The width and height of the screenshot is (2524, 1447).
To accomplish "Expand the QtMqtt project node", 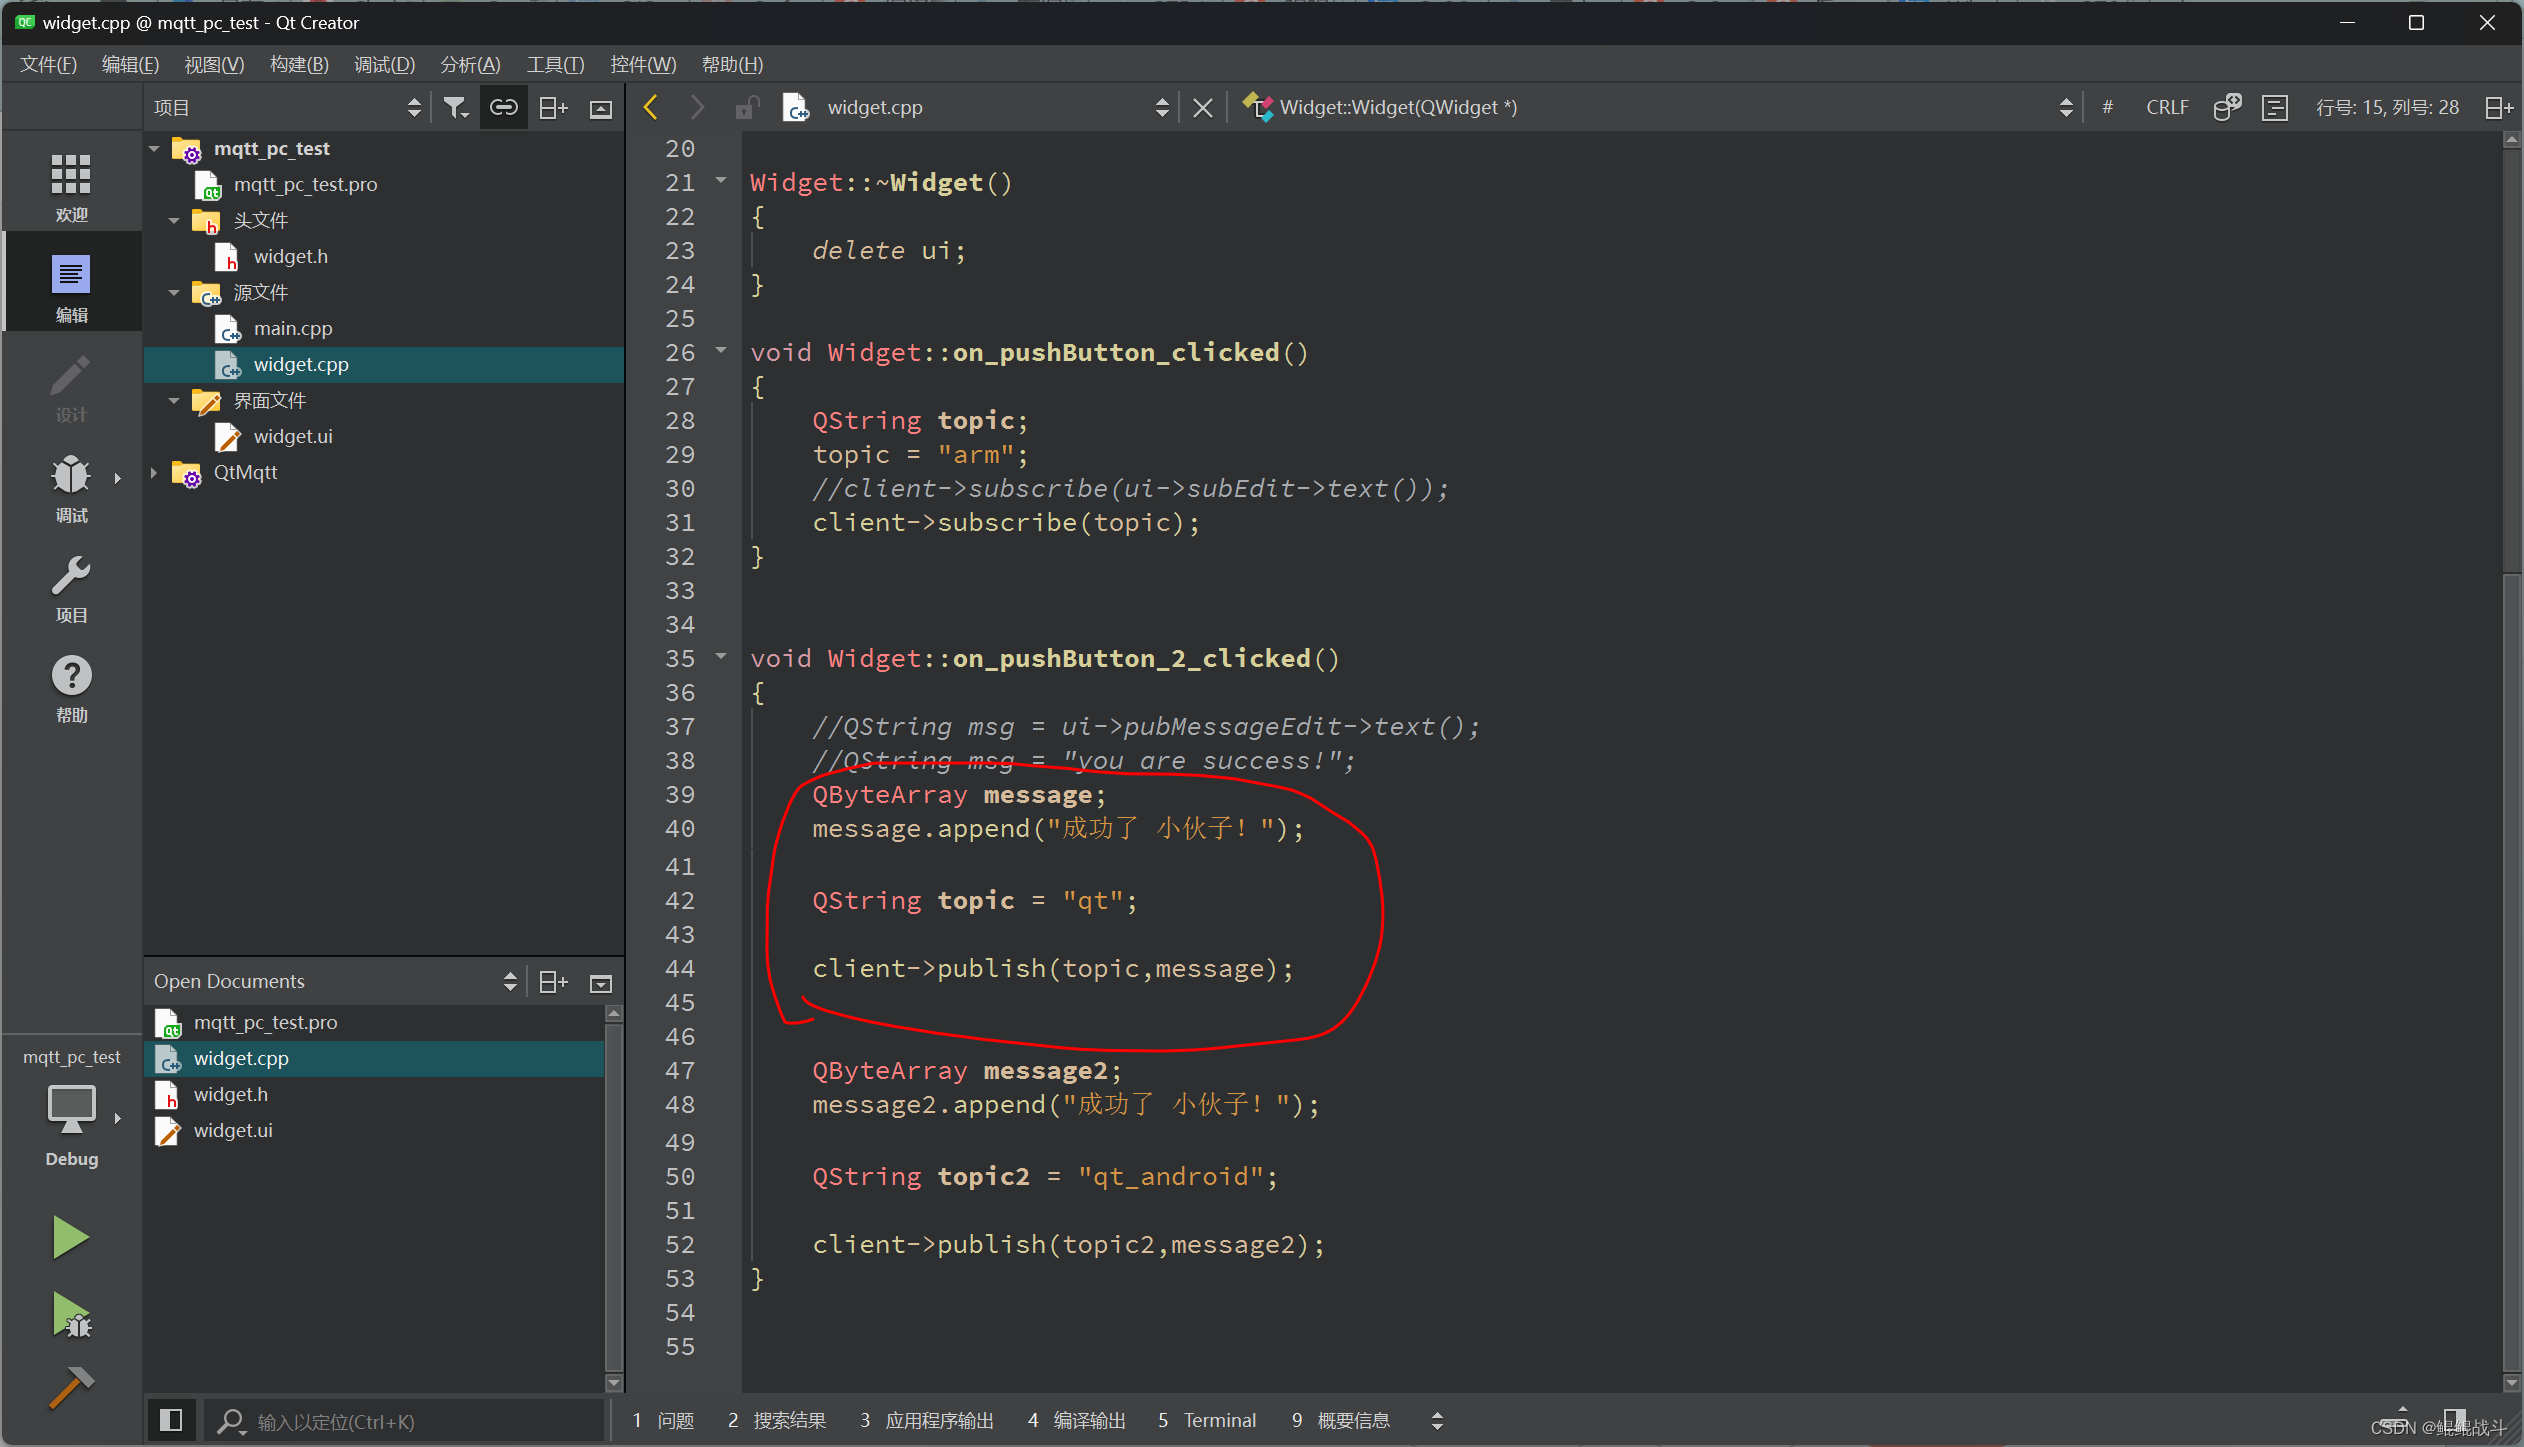I will [154, 473].
